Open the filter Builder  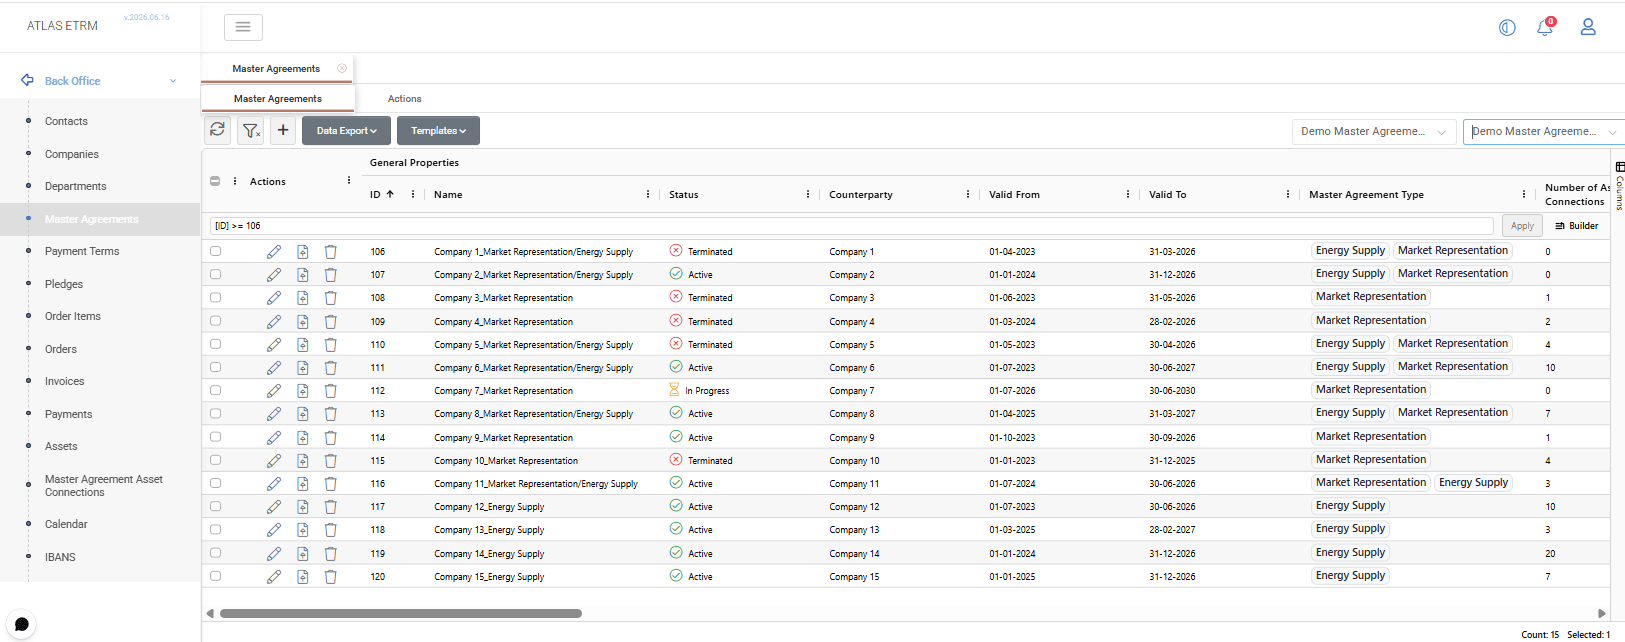point(1577,226)
